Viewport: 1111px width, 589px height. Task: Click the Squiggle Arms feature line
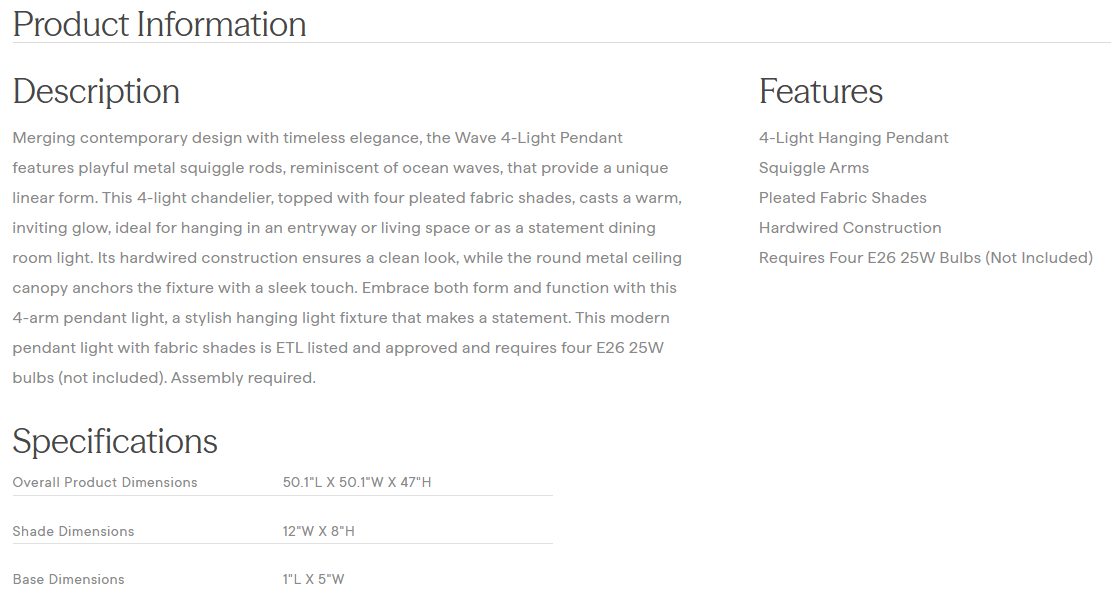tap(813, 168)
